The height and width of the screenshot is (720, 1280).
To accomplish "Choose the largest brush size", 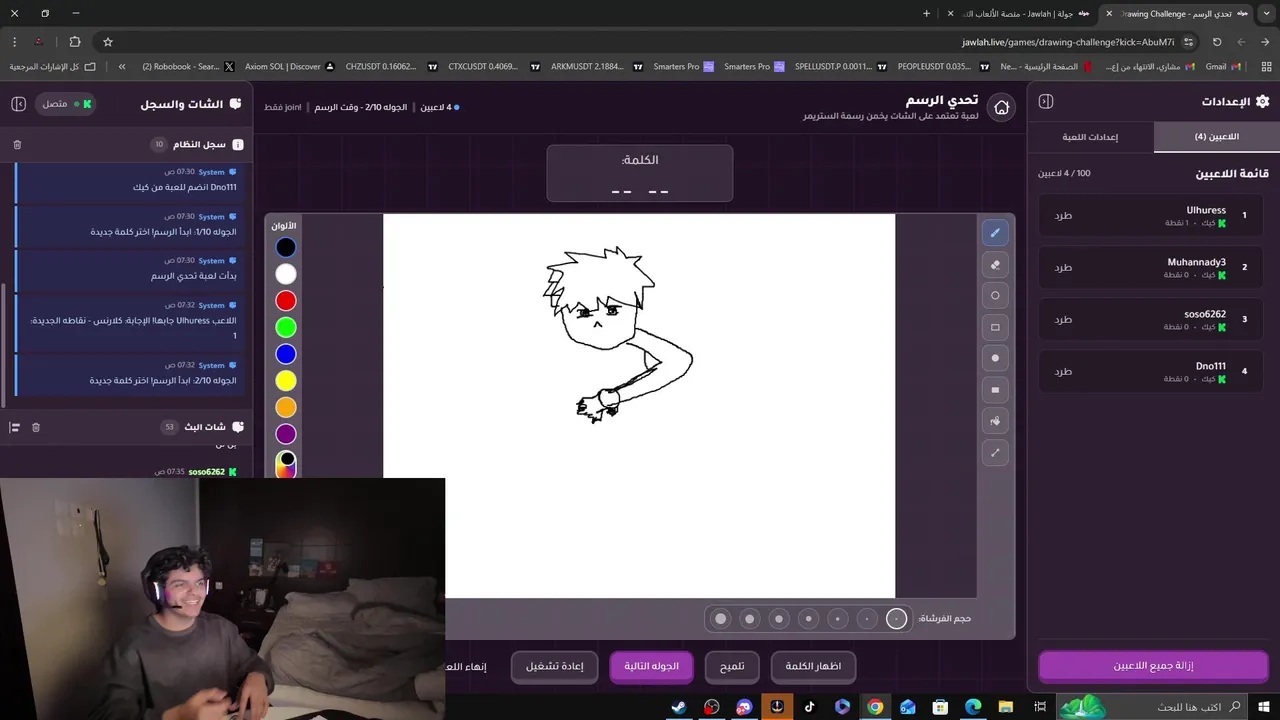I will coord(720,619).
